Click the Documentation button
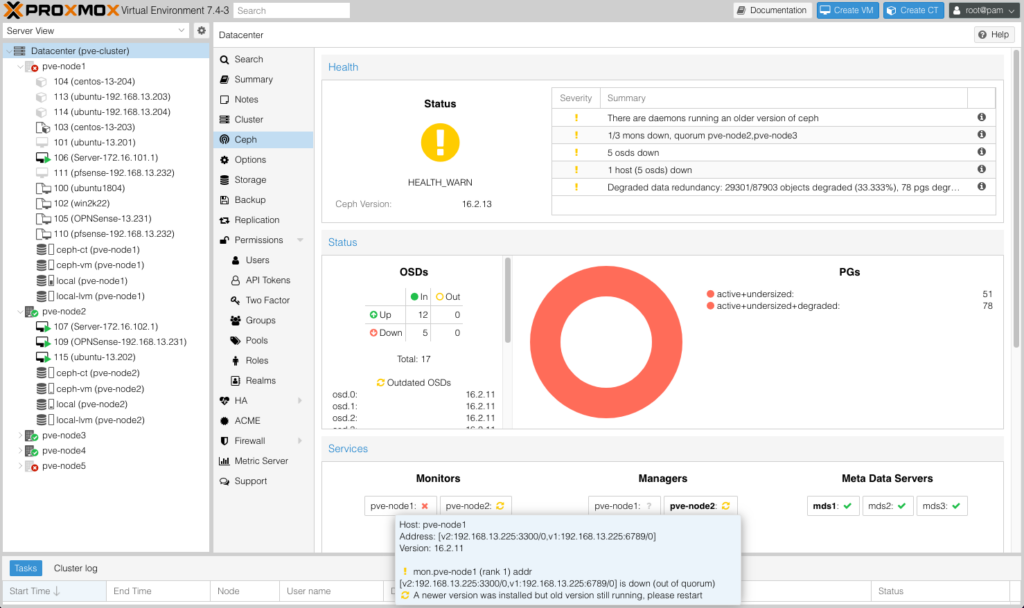 773,10
